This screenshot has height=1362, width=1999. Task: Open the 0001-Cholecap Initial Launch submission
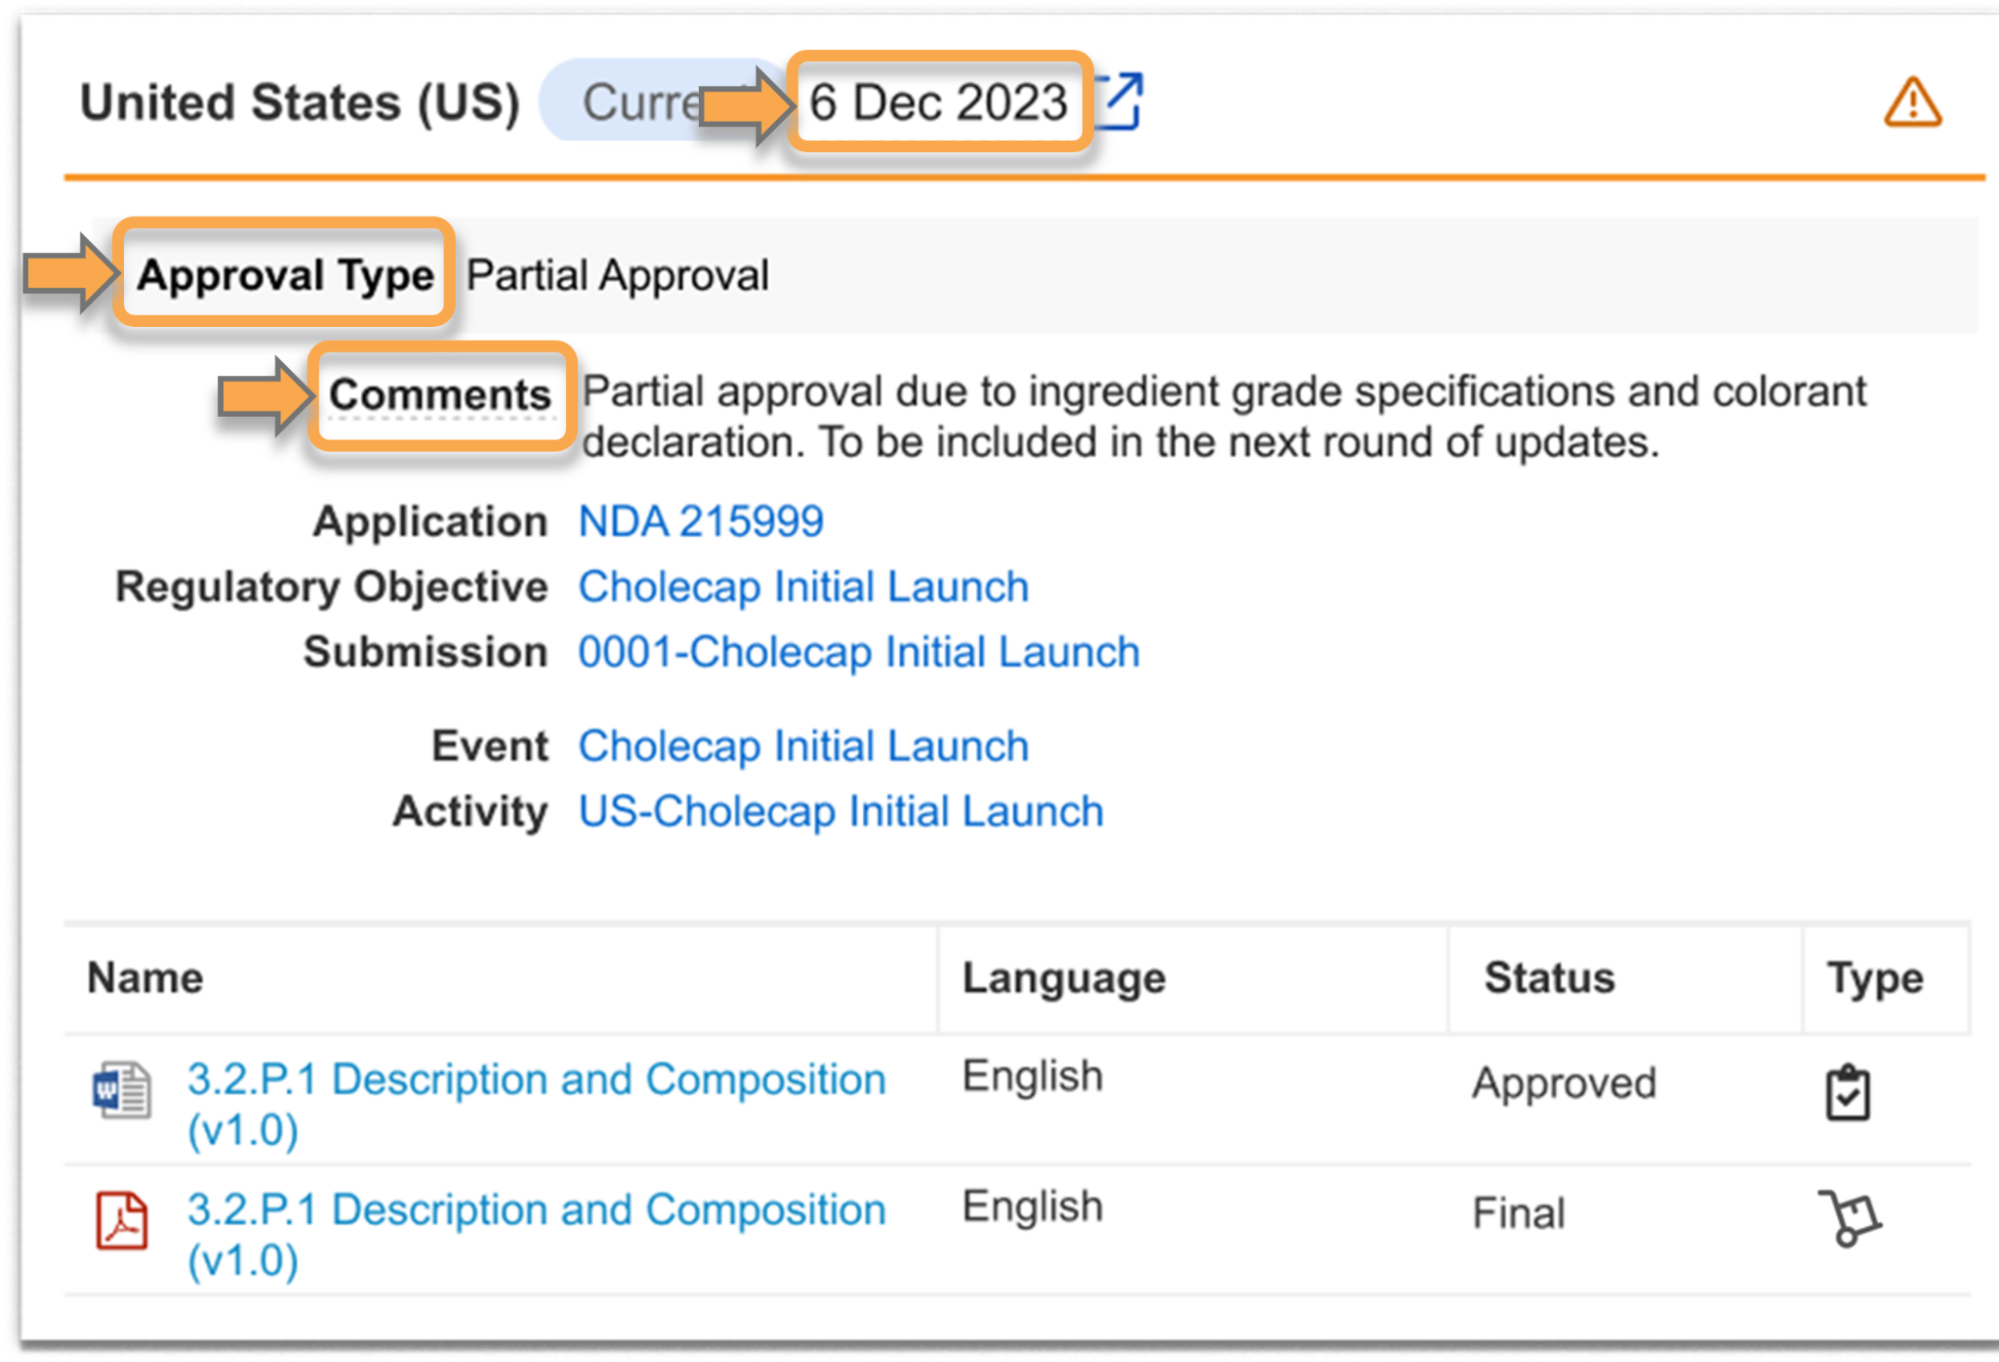point(858,652)
